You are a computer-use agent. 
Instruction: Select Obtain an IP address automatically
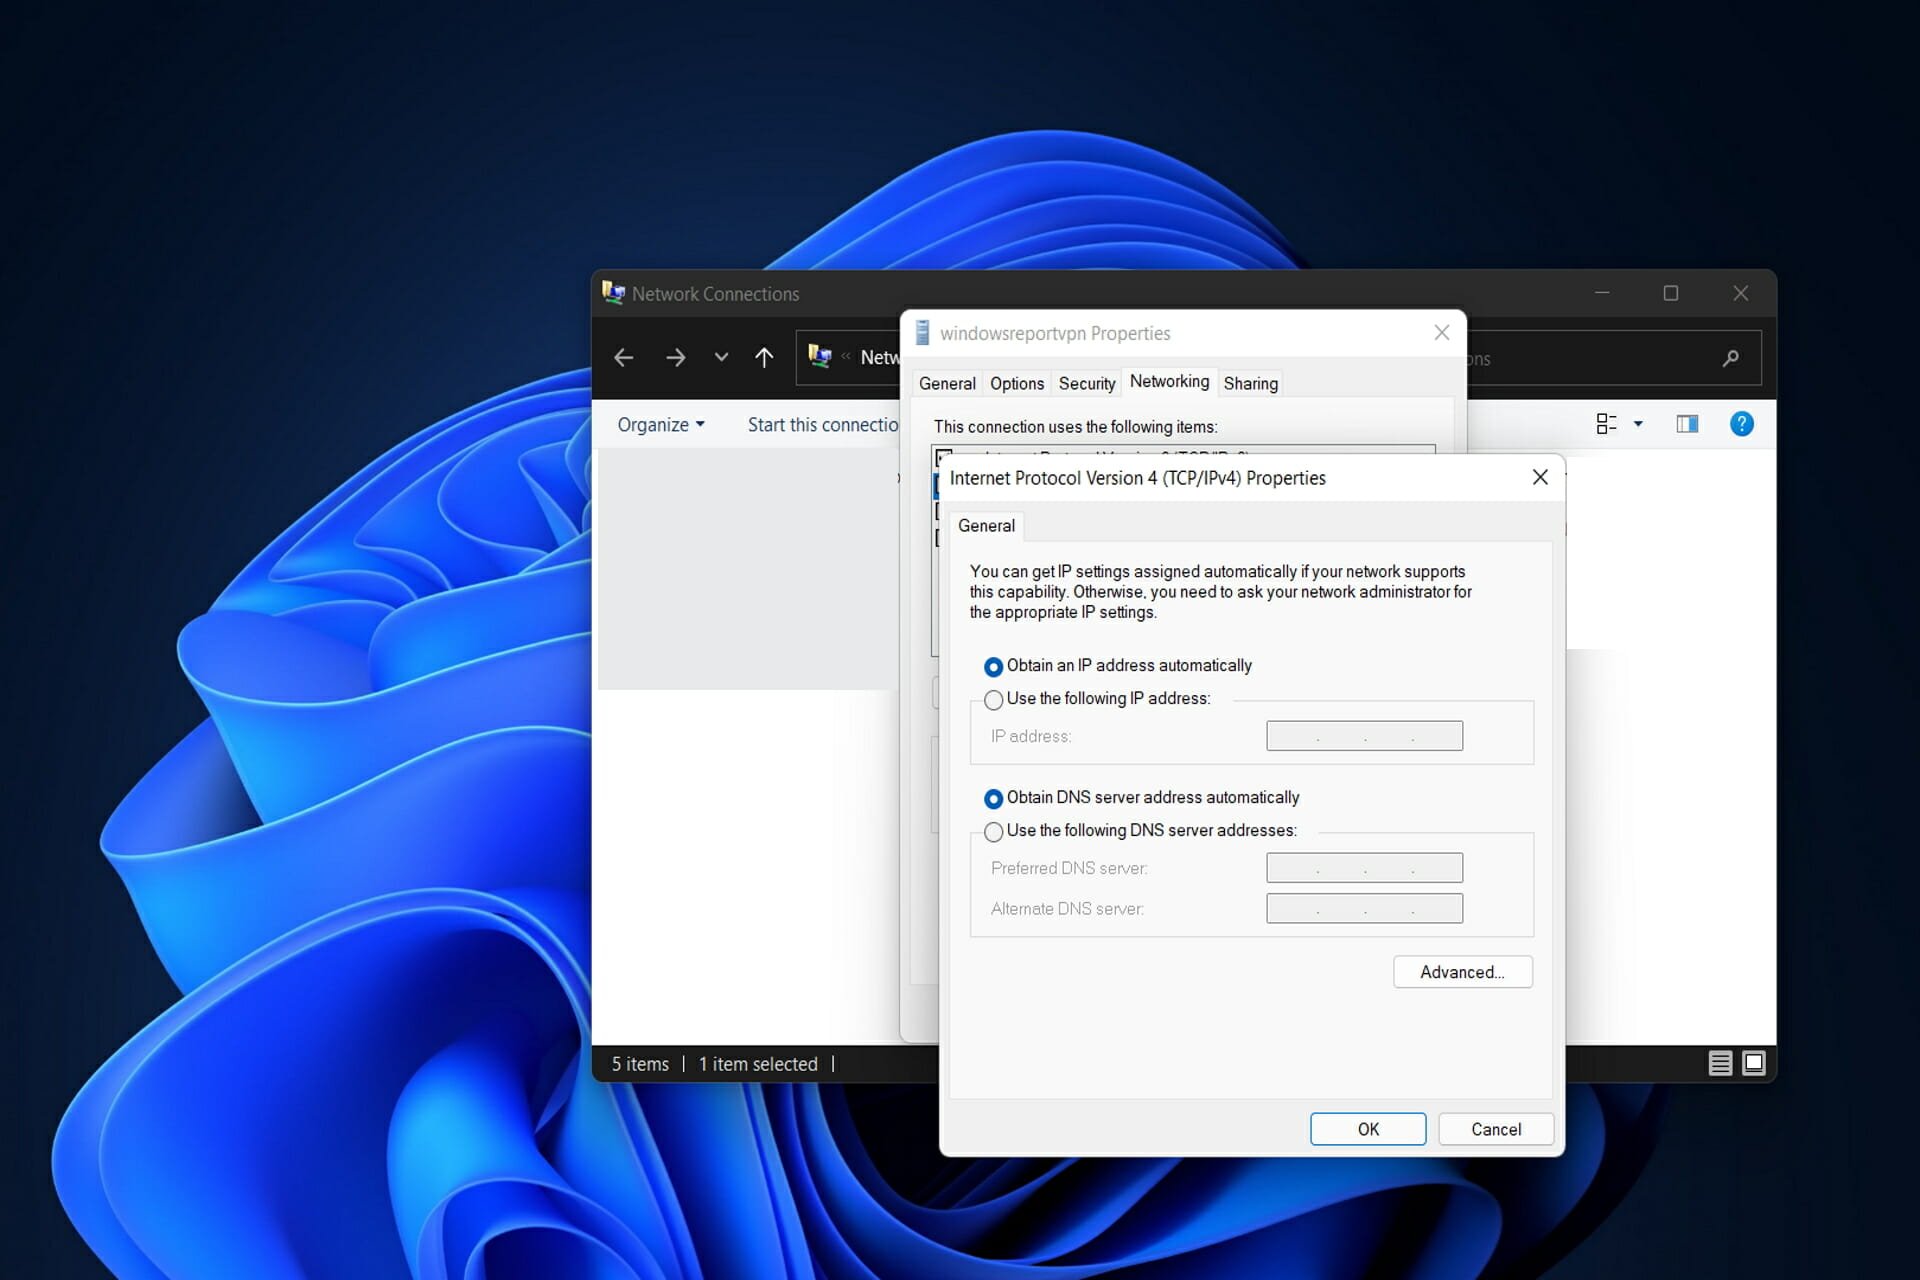pos(1118,666)
